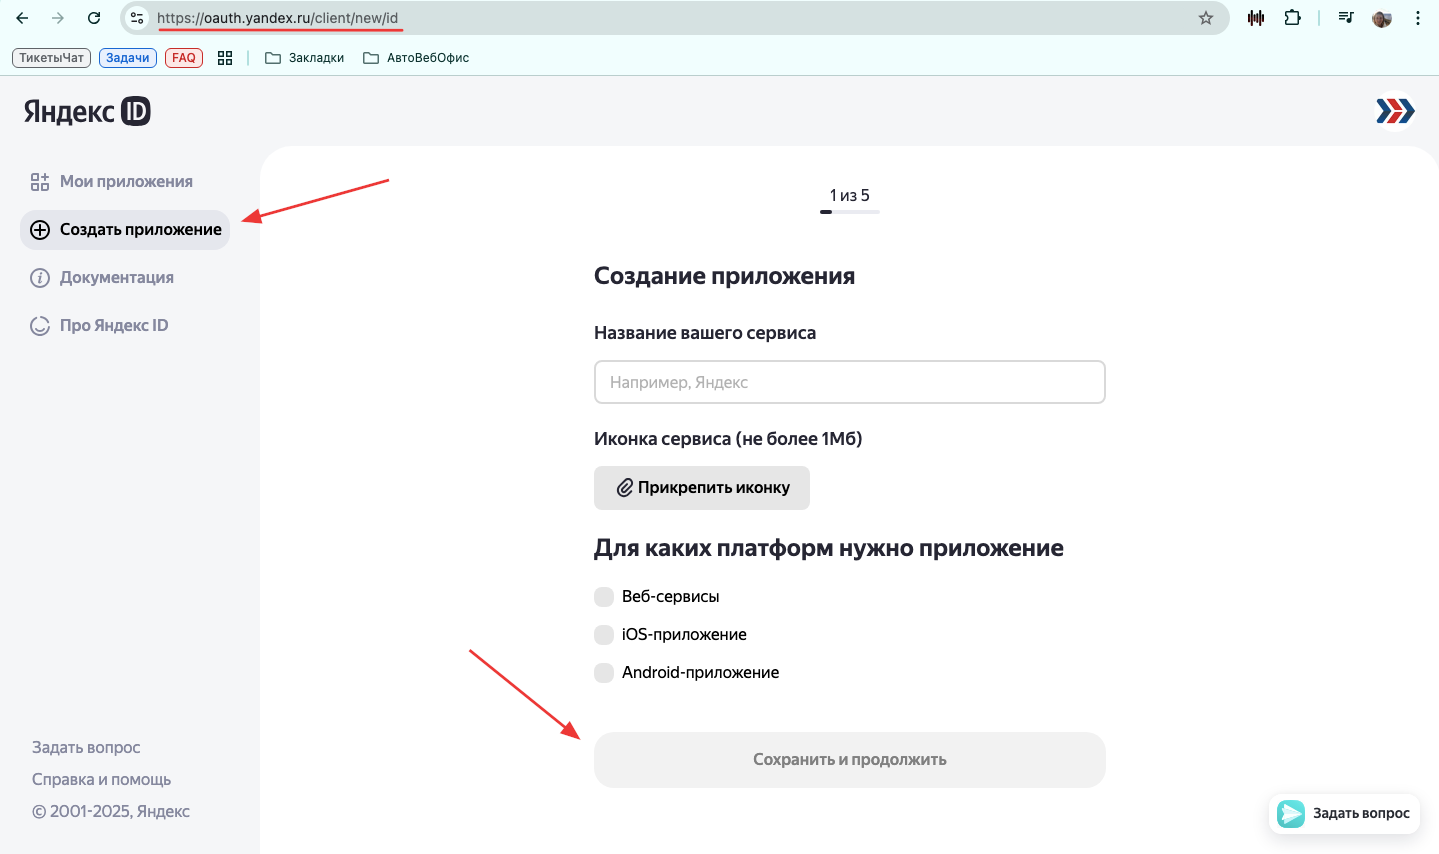Click the Задать вопрос sidebar footer link
Viewport: 1439px width, 854px height.
click(x=86, y=747)
